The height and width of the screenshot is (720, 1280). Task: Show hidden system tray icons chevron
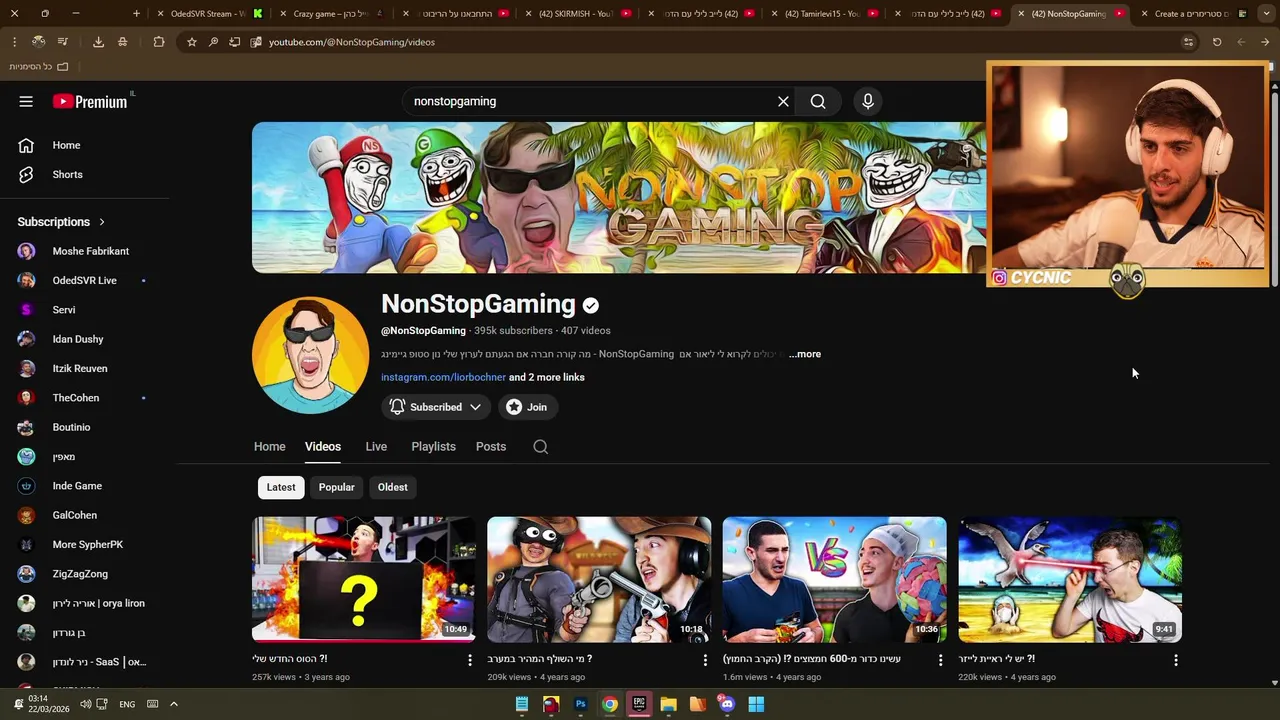pos(173,704)
